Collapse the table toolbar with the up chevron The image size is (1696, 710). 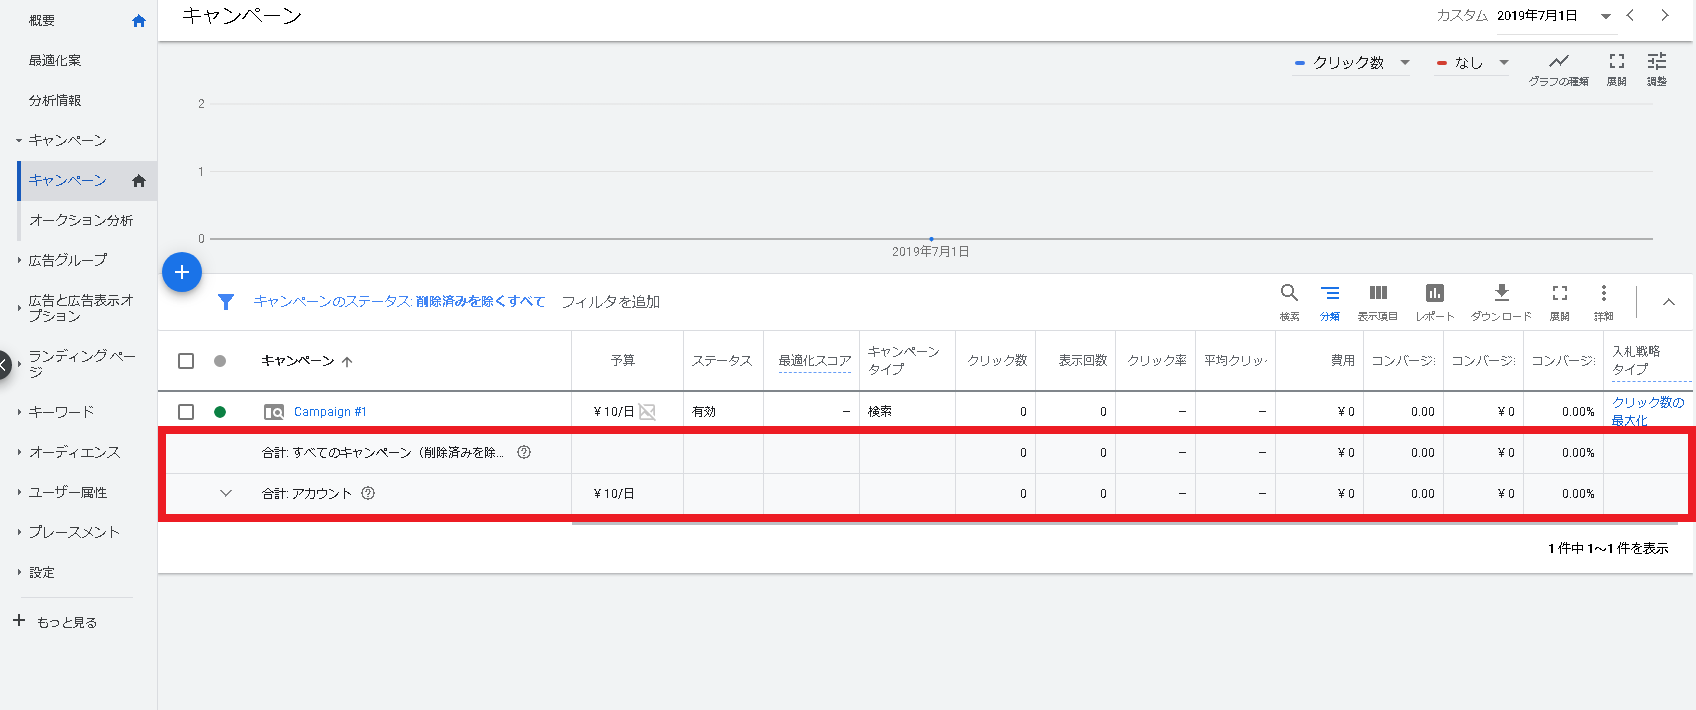click(1668, 302)
